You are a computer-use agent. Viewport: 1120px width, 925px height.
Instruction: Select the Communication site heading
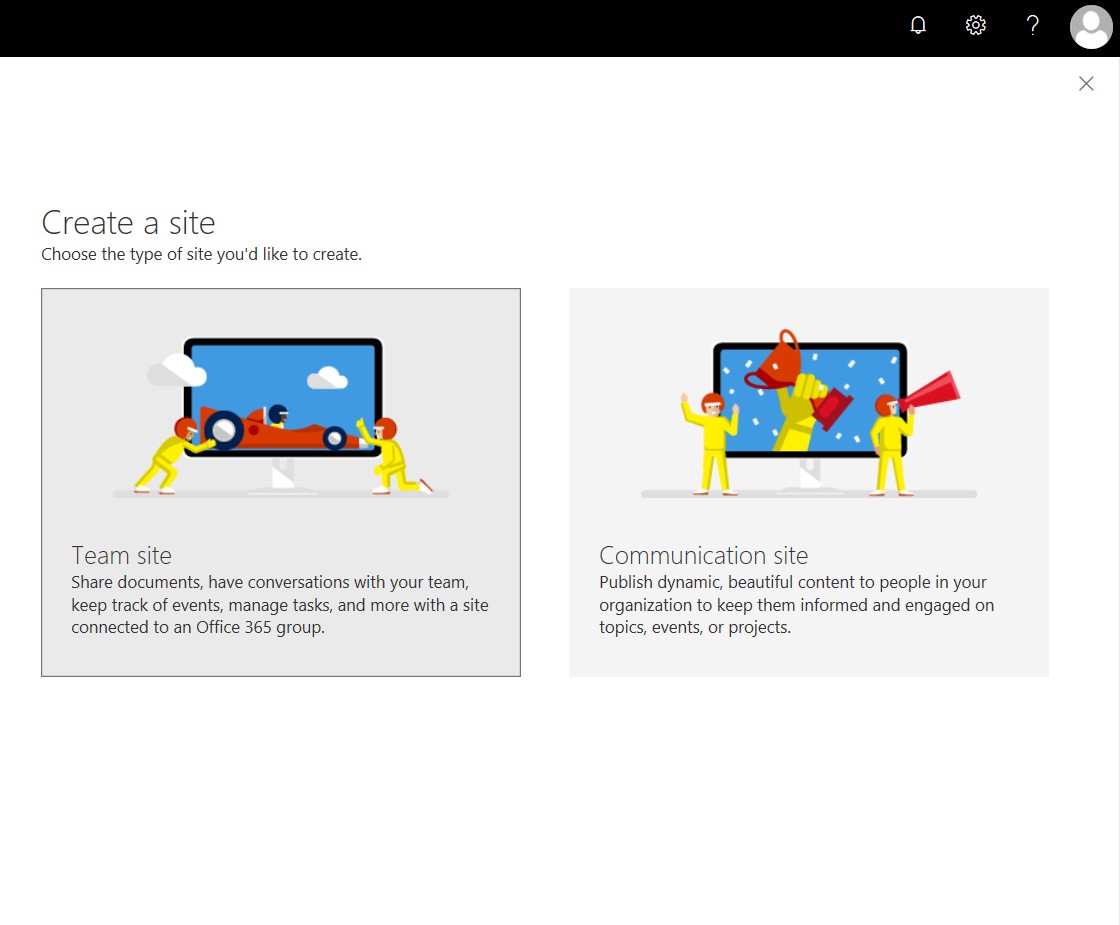coord(703,555)
